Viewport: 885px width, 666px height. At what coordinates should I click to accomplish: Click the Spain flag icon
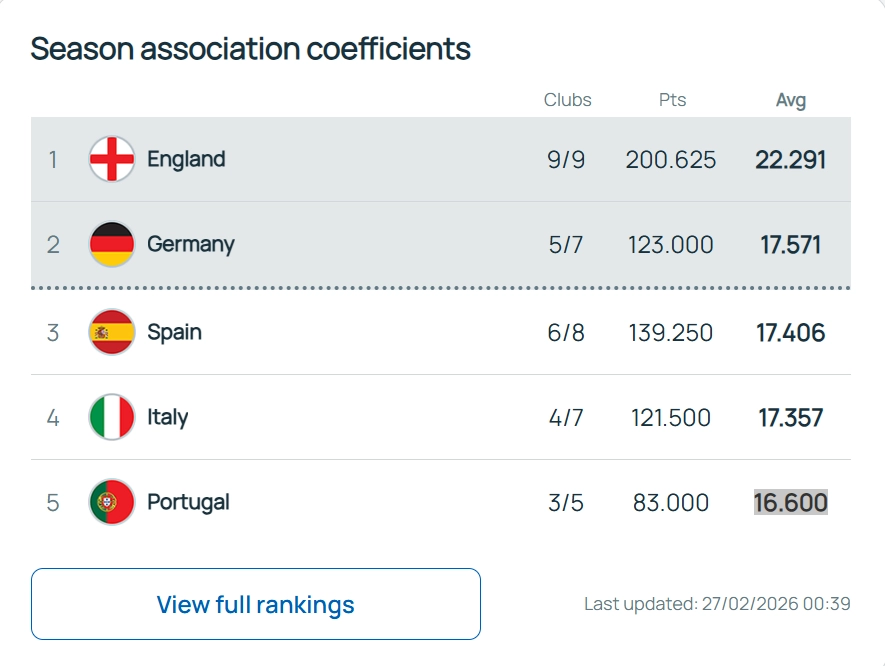111,332
